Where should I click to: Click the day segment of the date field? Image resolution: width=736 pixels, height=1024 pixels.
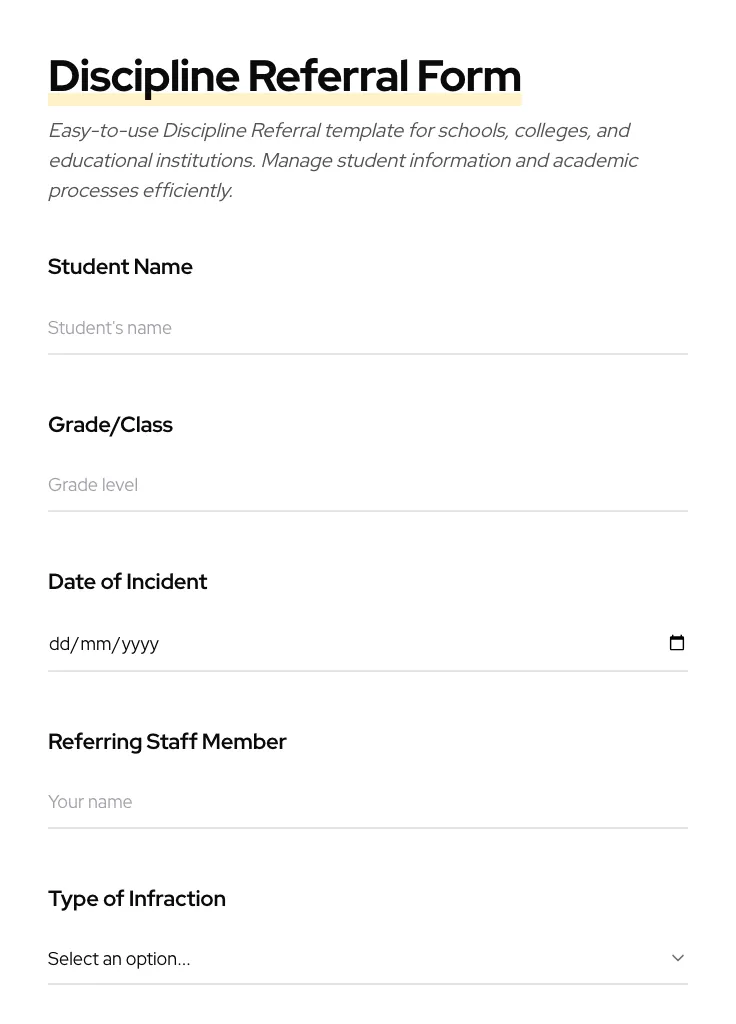pos(58,644)
